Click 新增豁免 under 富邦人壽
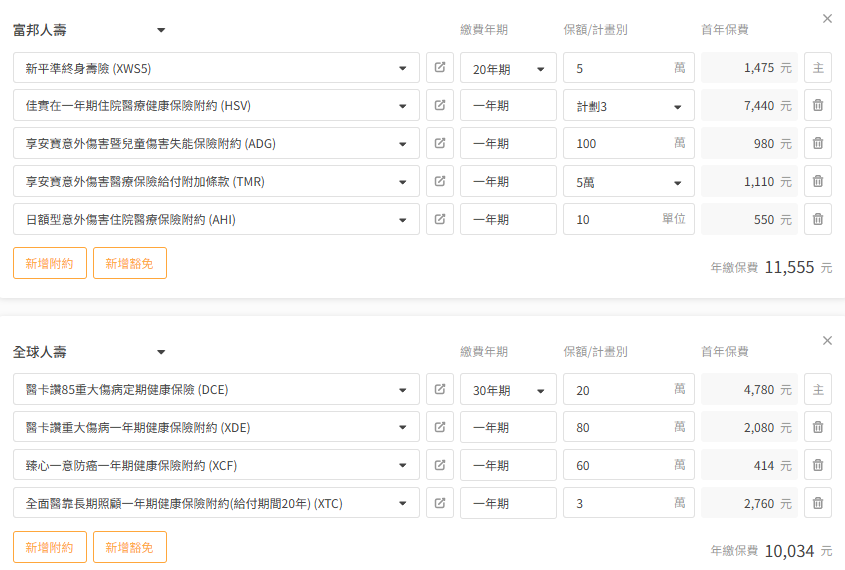This screenshot has height=570, width=845. pyautogui.click(x=130, y=263)
